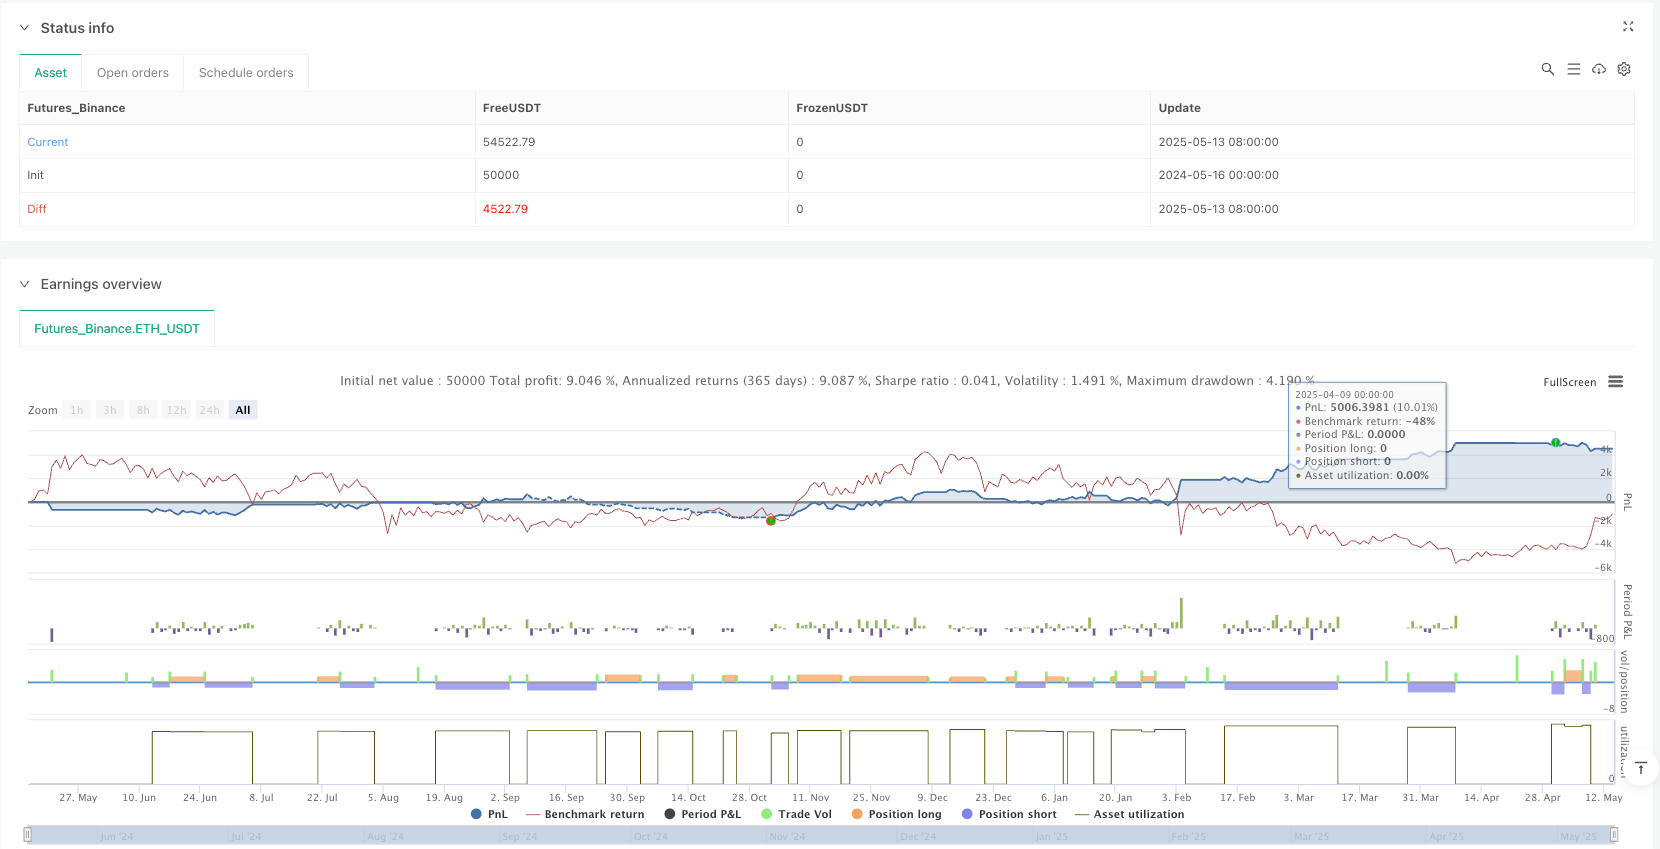Click the FullScreen chart button
This screenshot has height=849, width=1660.
(1569, 382)
